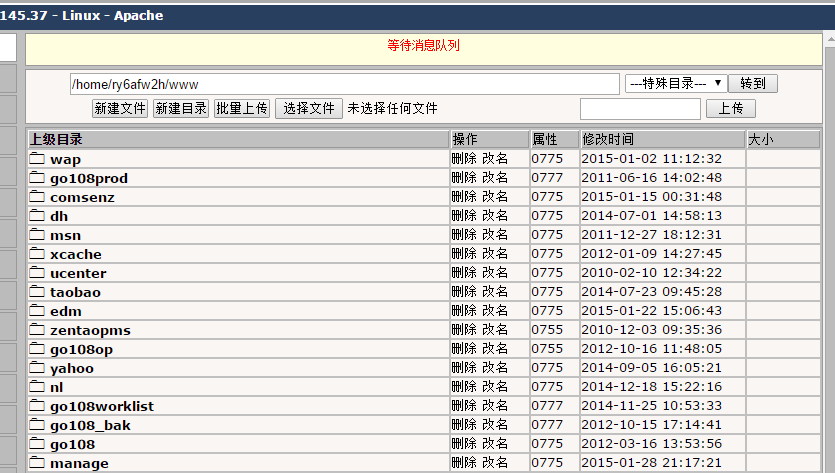Screen dimensions: 835x473
Task: Click the 新建目录 button
Action: pos(181,109)
